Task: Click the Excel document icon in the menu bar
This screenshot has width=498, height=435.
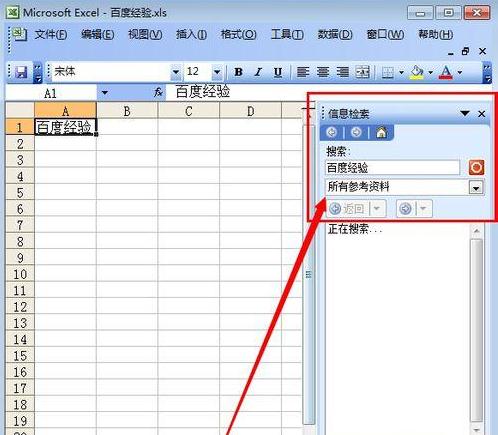Action: [19, 34]
